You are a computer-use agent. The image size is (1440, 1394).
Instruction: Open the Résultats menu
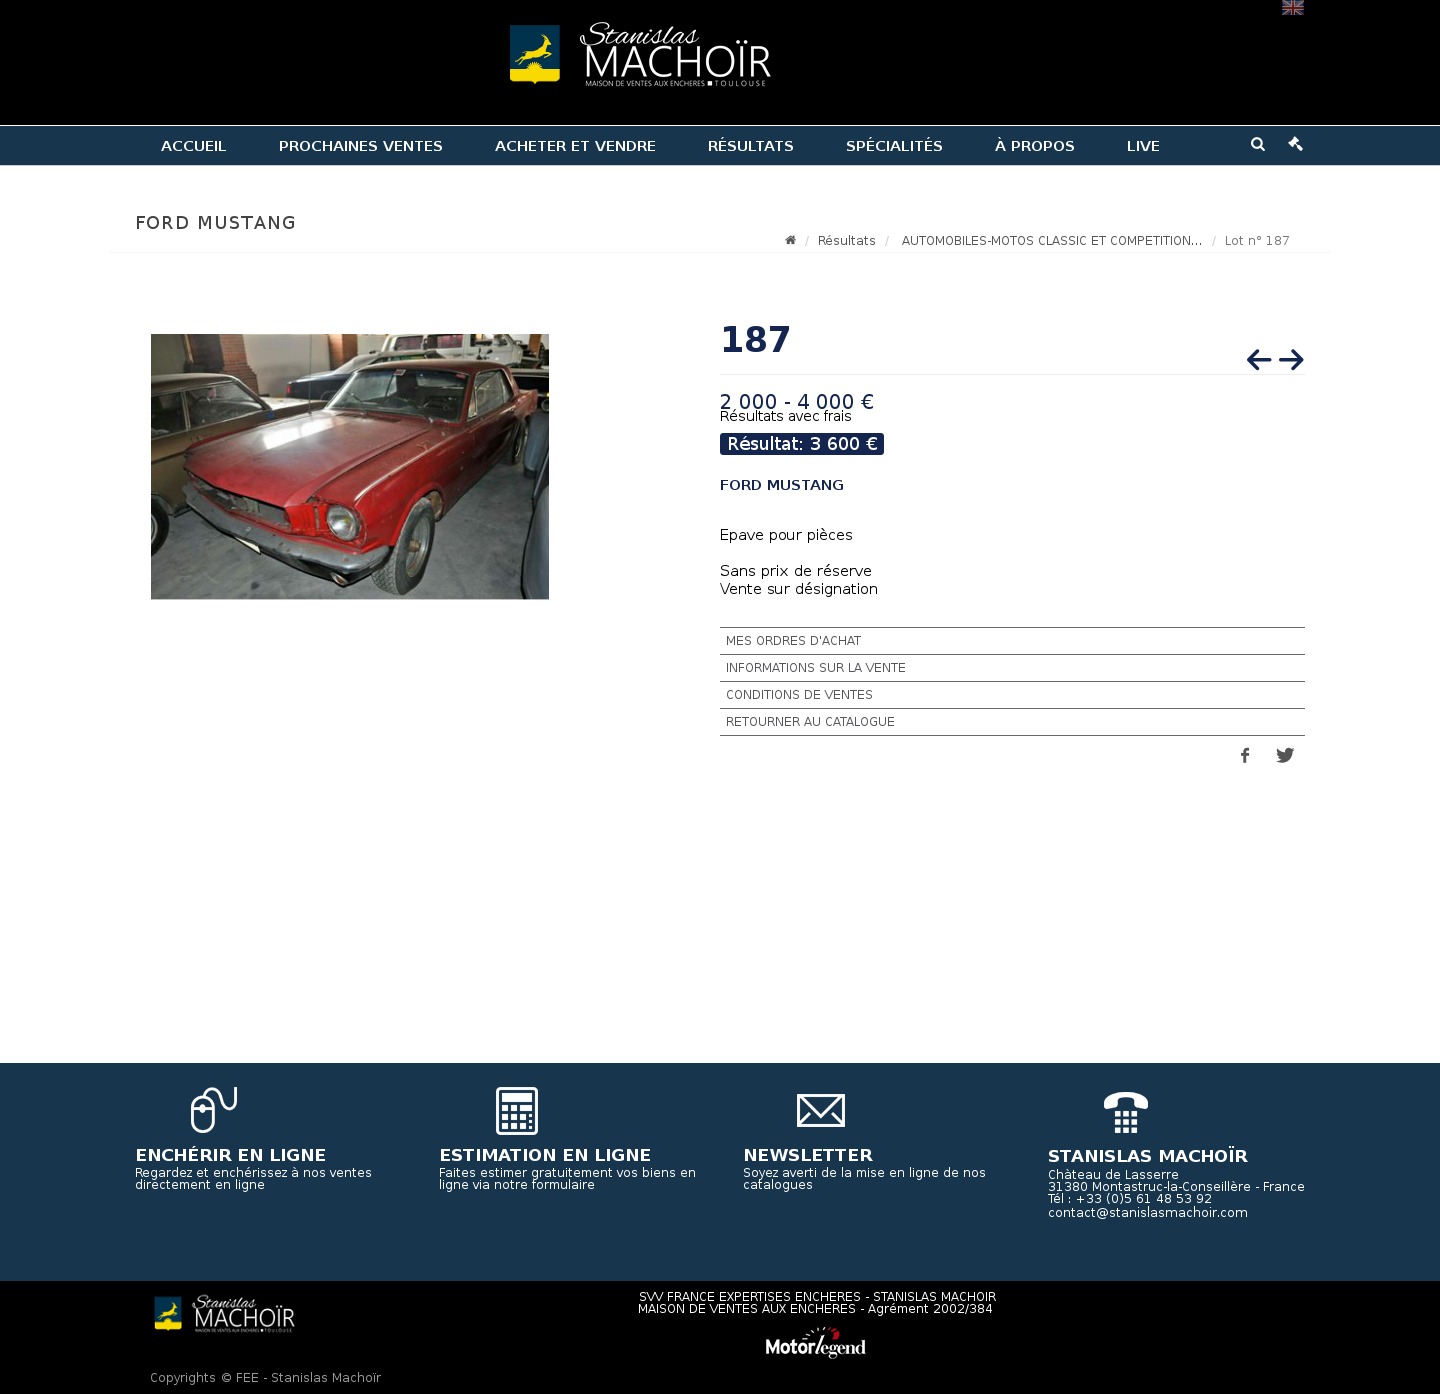[751, 146]
